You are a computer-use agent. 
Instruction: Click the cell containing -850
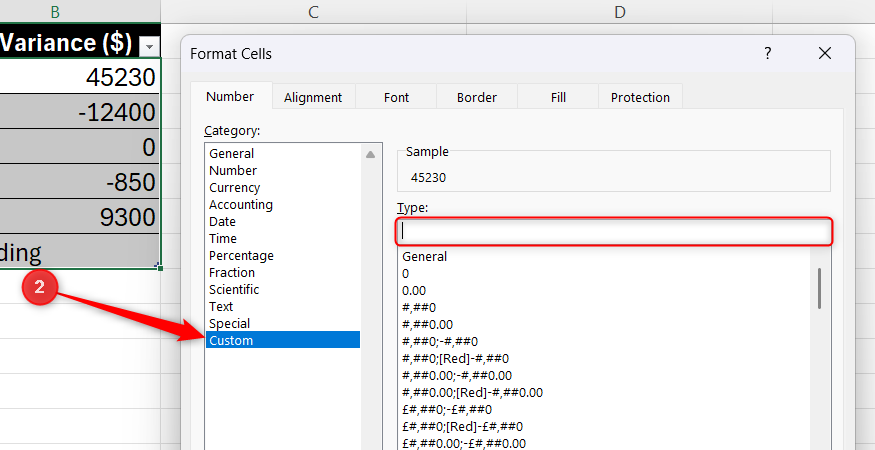click(80, 181)
